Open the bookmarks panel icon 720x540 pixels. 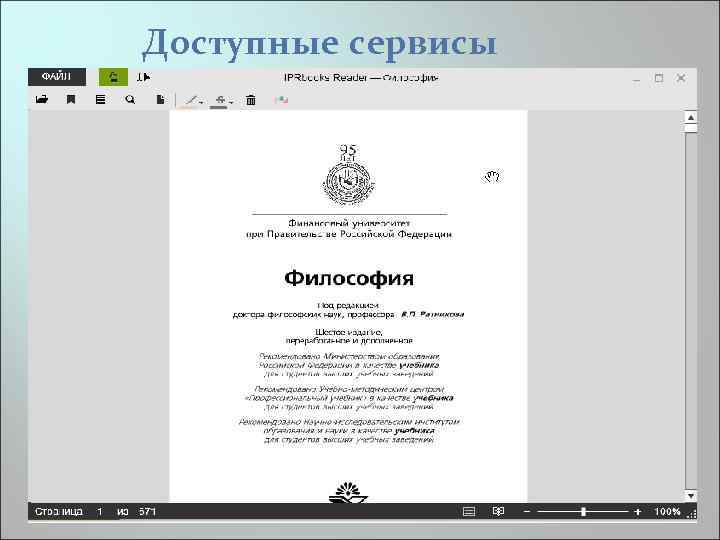71,99
